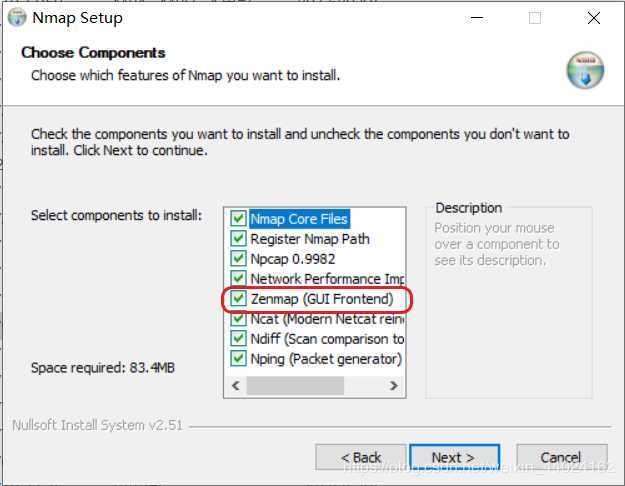Viewport: 625px width, 486px height.
Task: Select the Ncat (Modern Netcat) label
Action: click(327, 319)
